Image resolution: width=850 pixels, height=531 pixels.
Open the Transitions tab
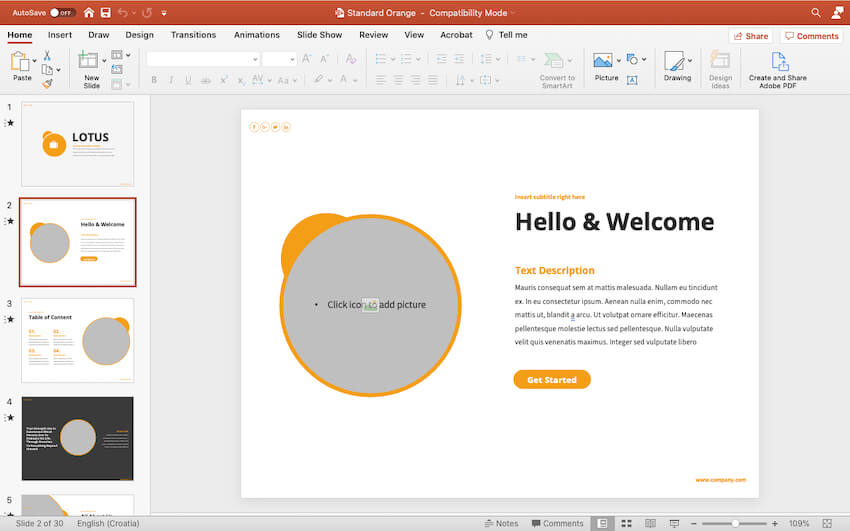coord(193,35)
